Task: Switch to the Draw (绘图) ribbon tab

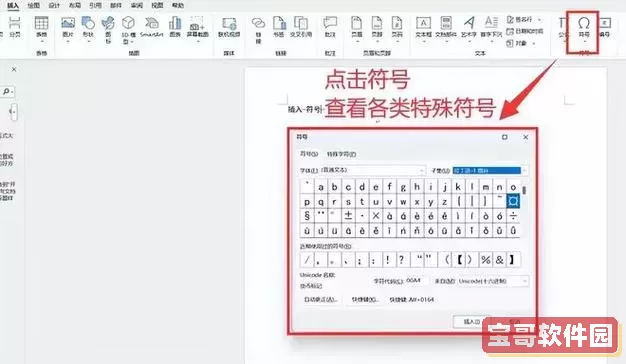Action: point(34,5)
